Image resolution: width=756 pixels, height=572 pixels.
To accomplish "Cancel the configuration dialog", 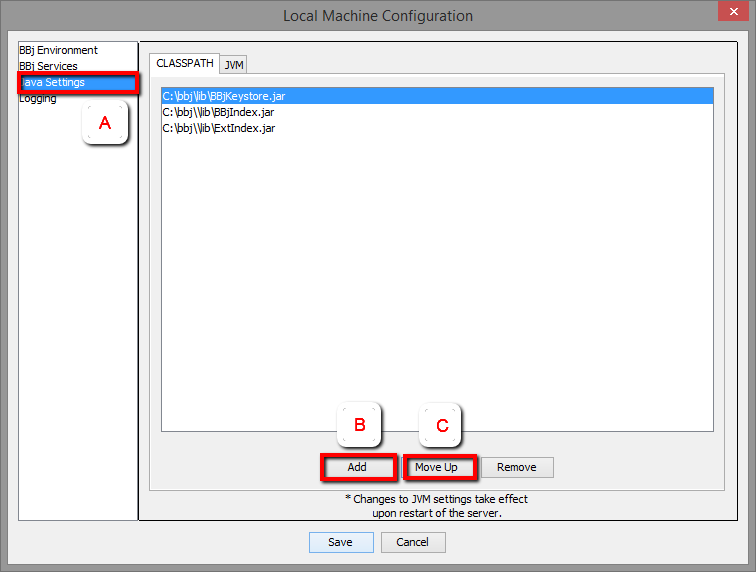I will [412, 542].
